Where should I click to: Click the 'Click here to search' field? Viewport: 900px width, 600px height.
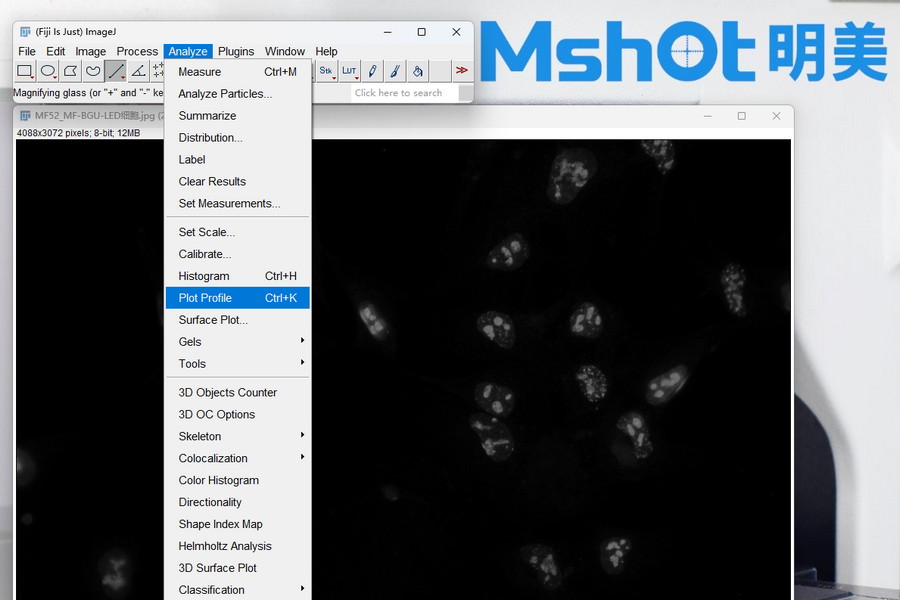(404, 93)
